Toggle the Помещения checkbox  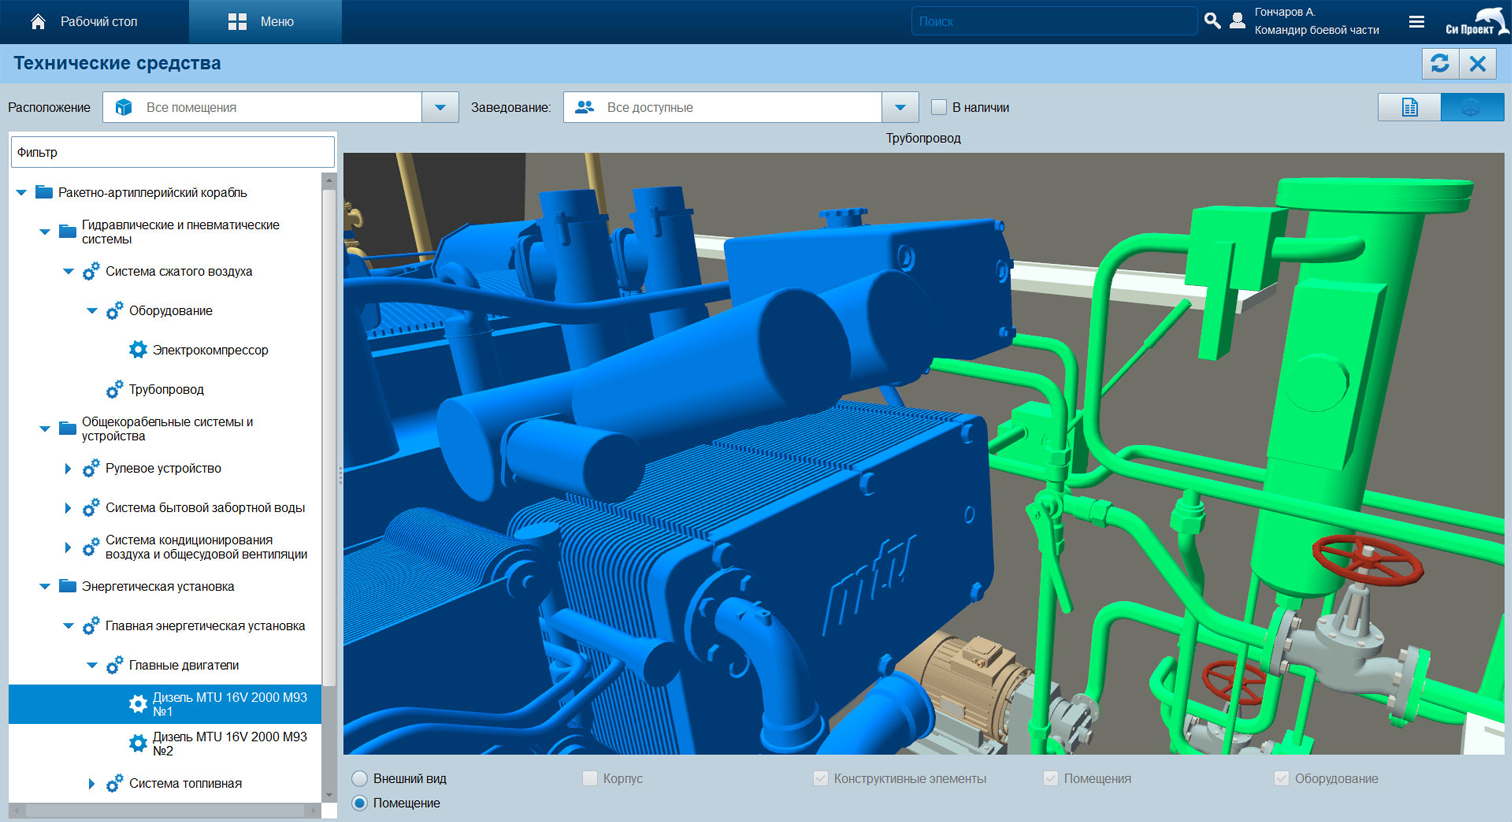click(x=1051, y=778)
